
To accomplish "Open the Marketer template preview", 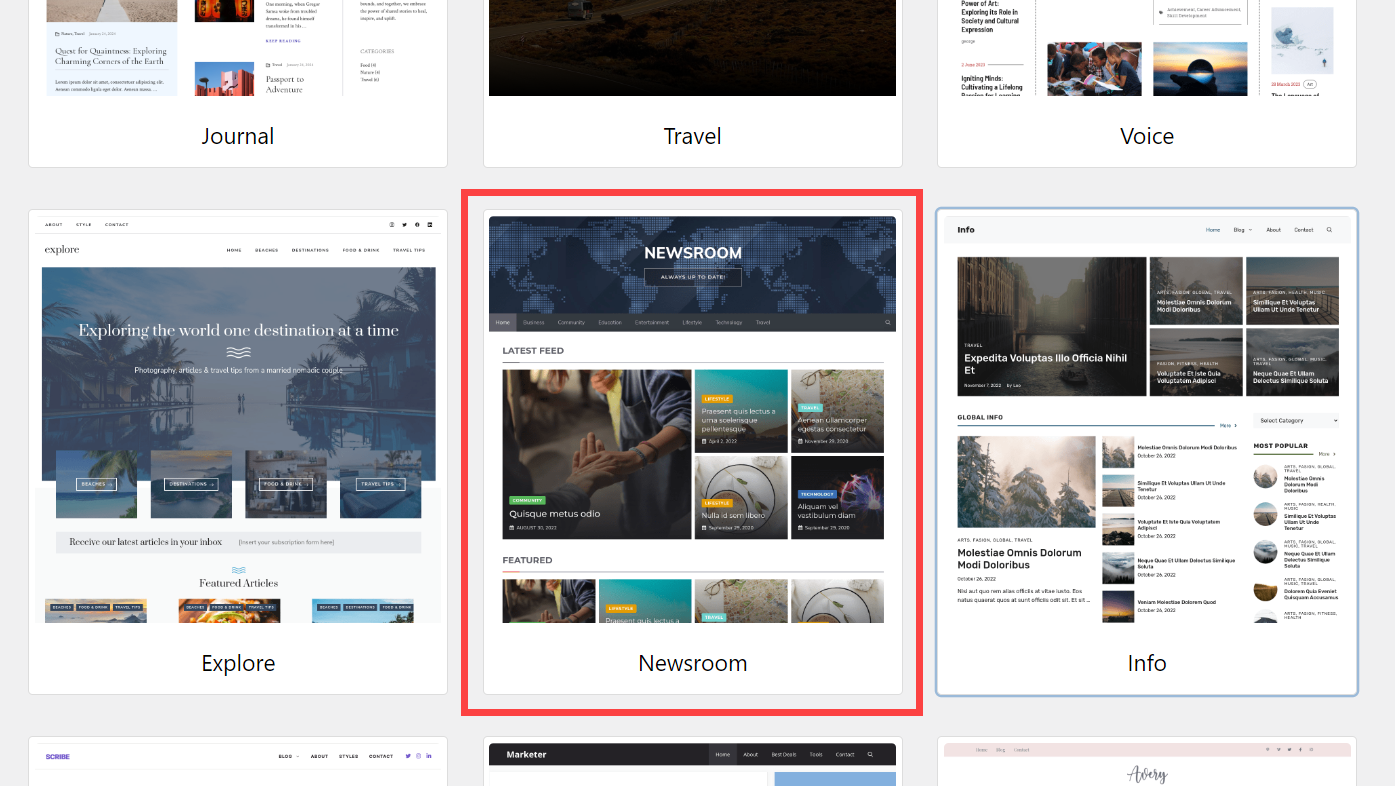I will pyautogui.click(x=692, y=762).
